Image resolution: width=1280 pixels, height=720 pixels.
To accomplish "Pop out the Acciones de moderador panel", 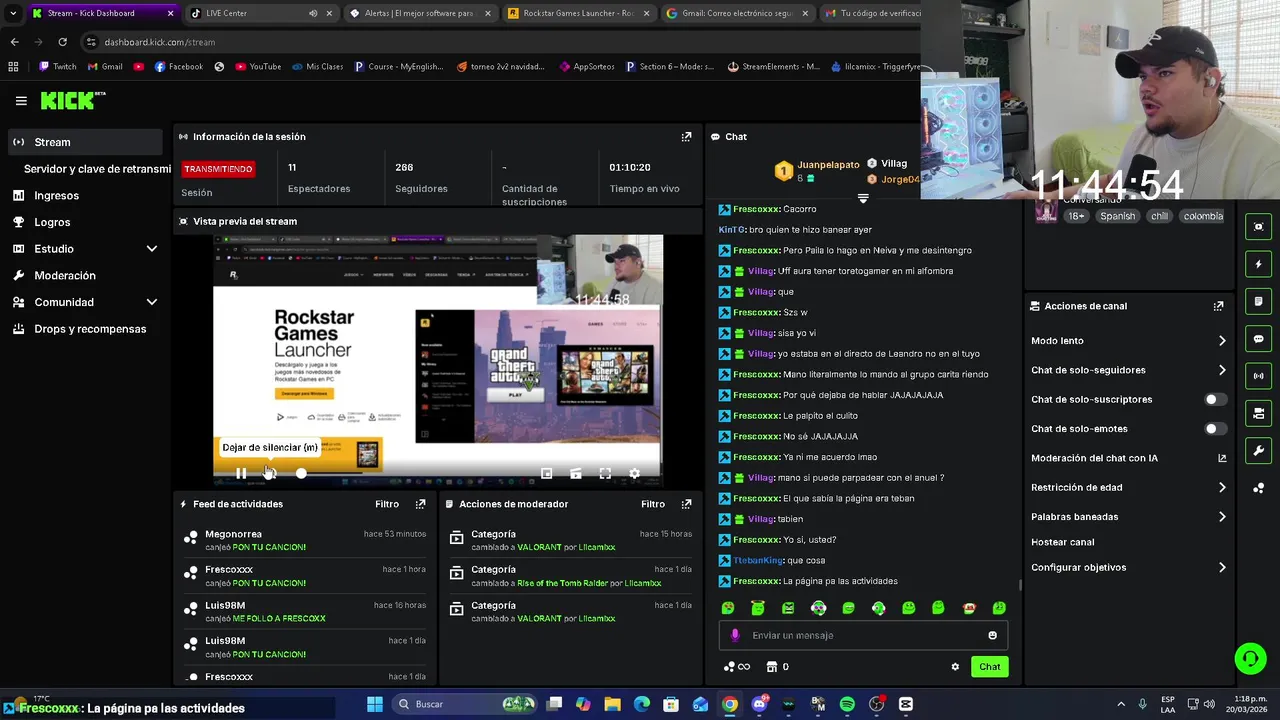I will pos(686,504).
